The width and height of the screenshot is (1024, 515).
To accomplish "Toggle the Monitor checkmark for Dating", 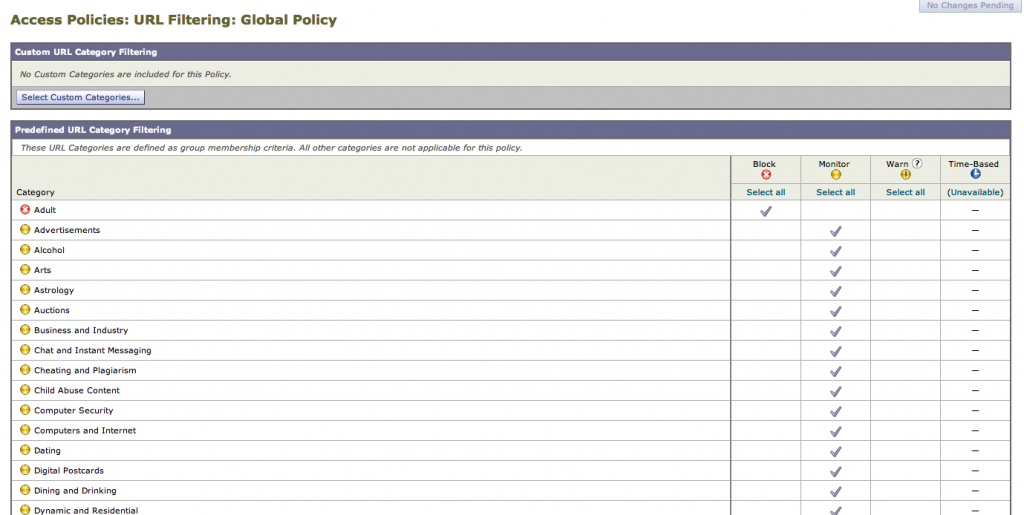I will 836,451.
